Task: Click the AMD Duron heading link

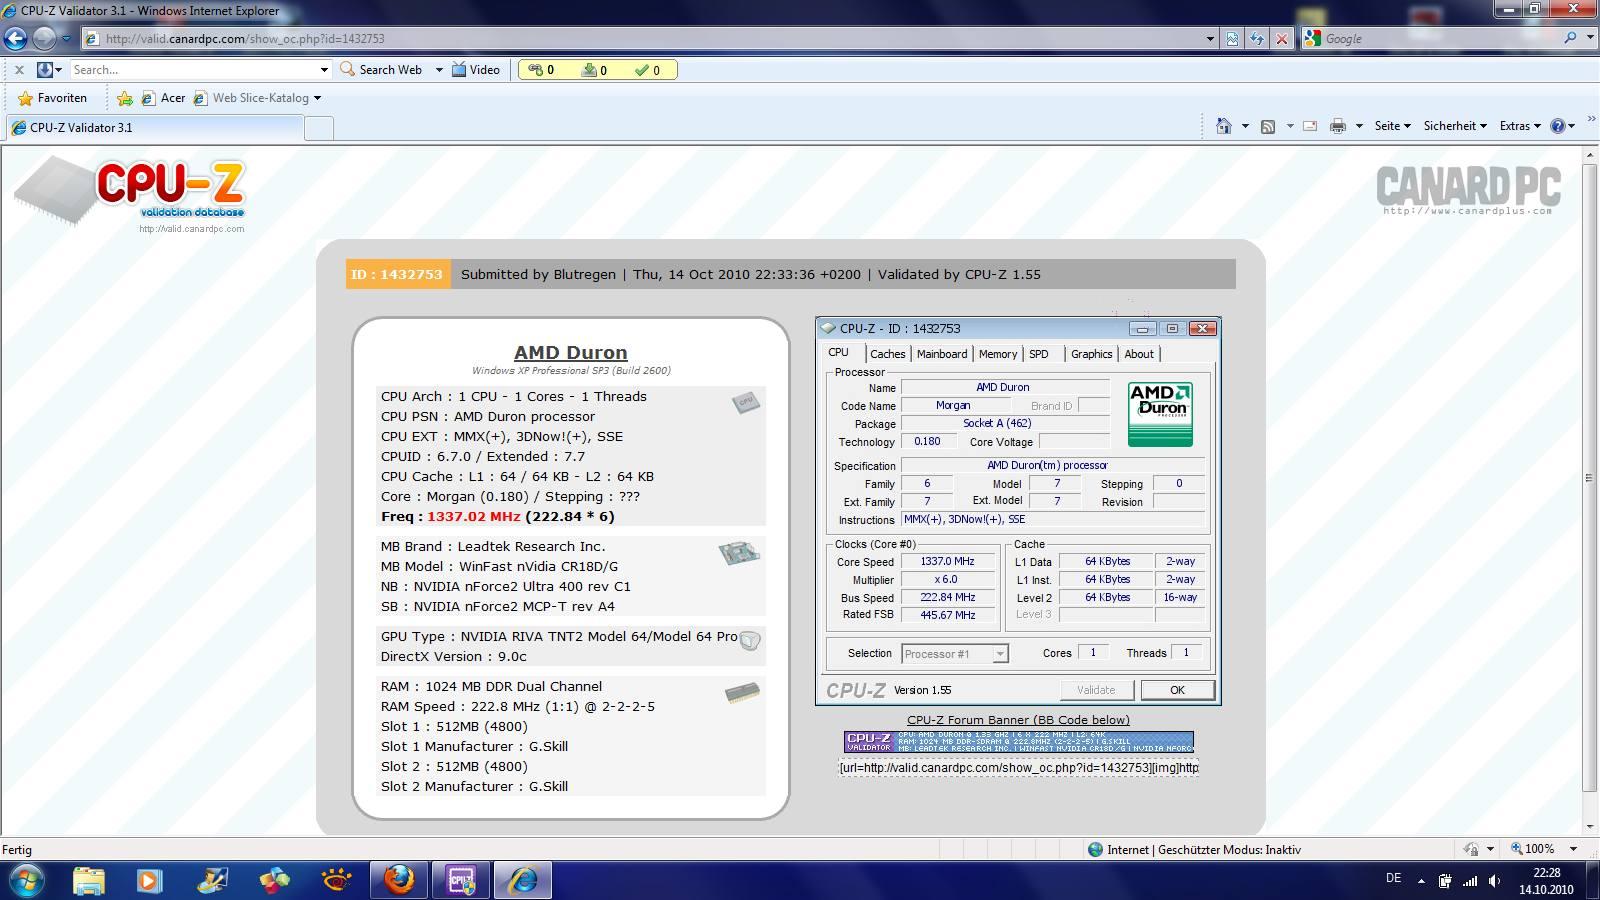Action: 571,352
